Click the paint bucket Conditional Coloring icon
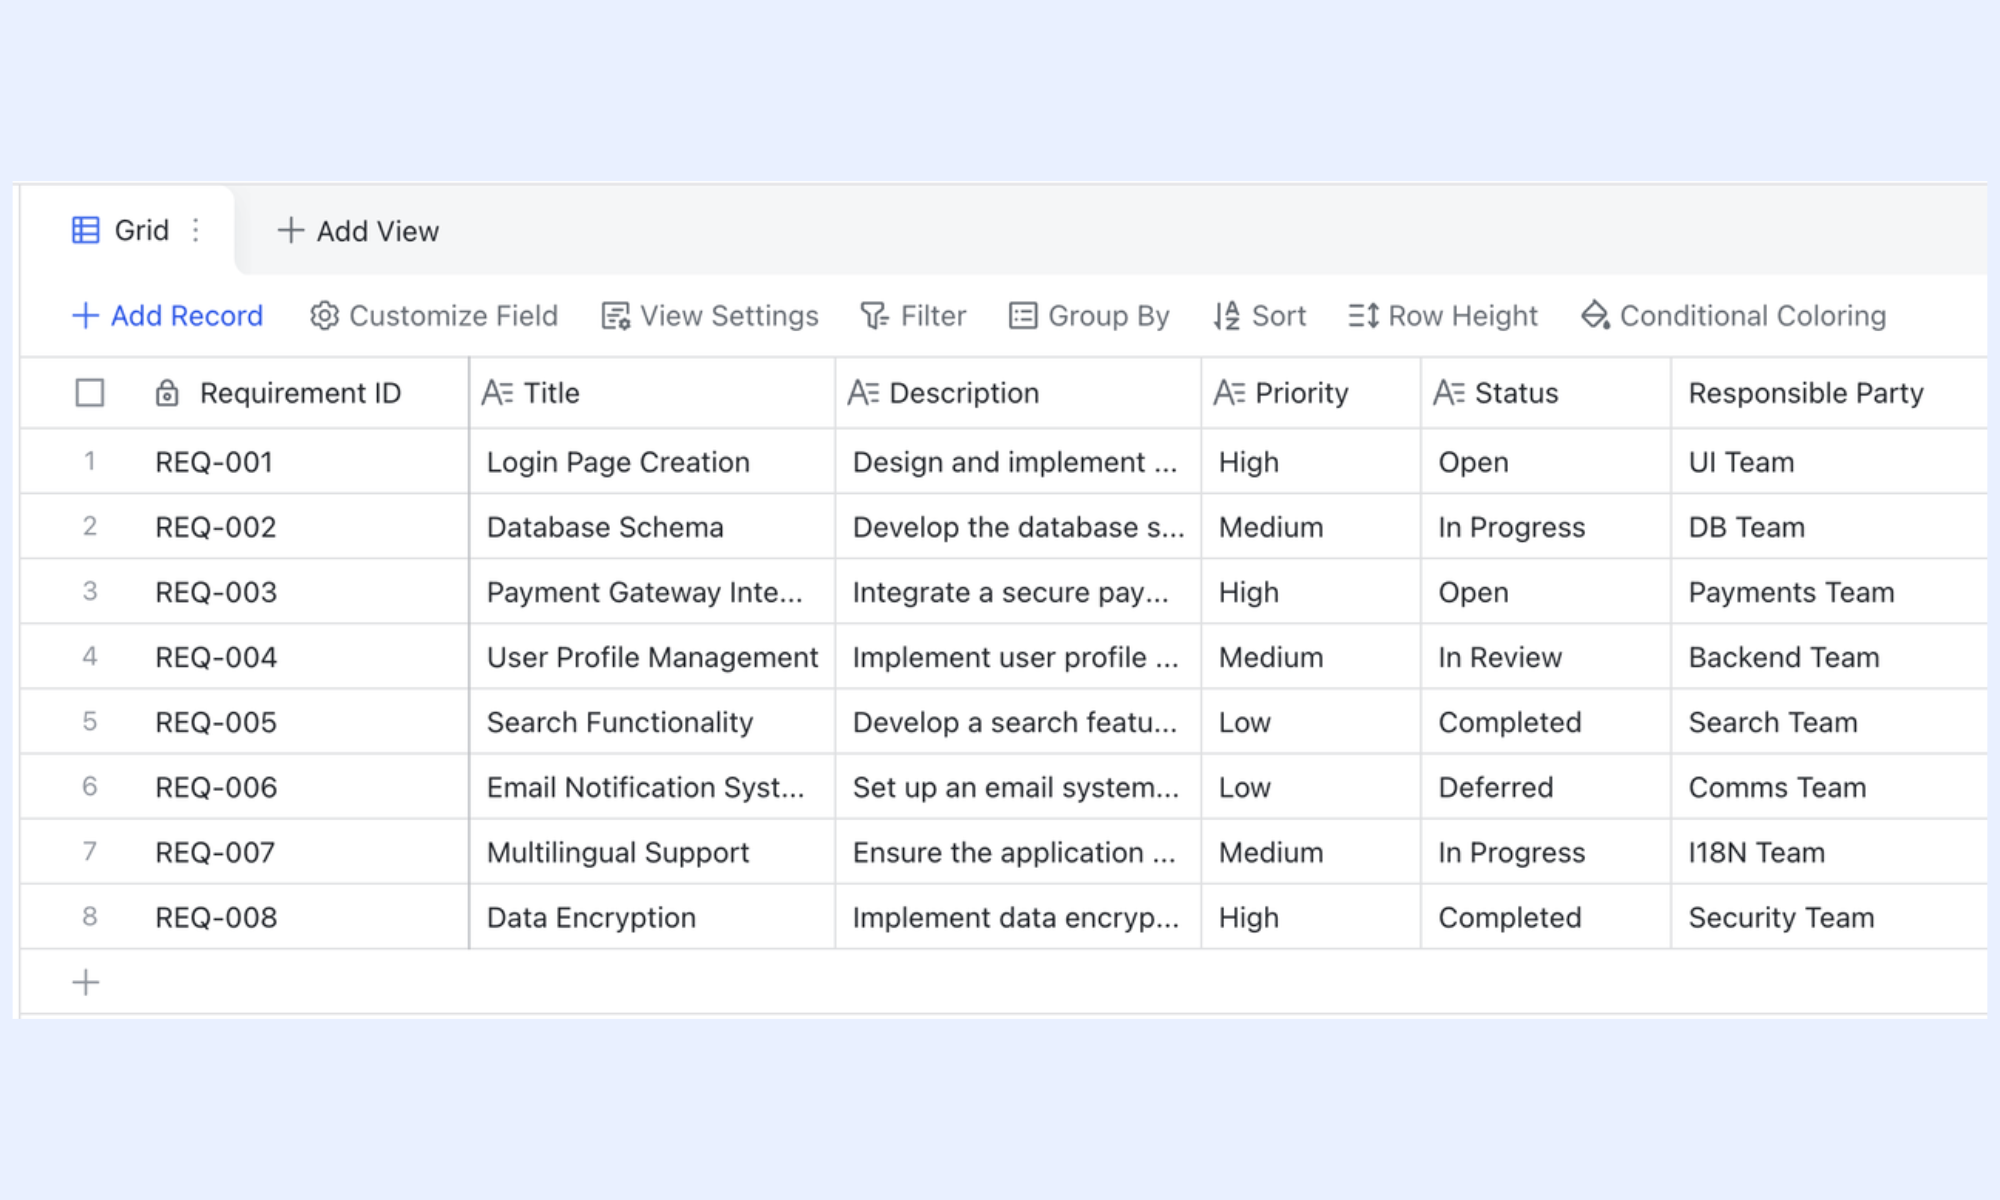The width and height of the screenshot is (2000, 1200). click(x=1595, y=315)
